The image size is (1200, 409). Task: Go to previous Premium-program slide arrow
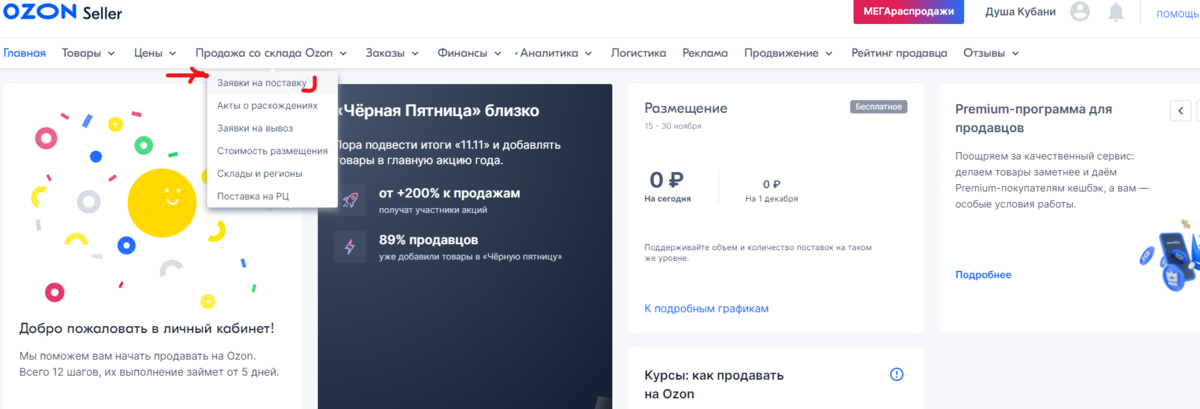(x=1181, y=110)
